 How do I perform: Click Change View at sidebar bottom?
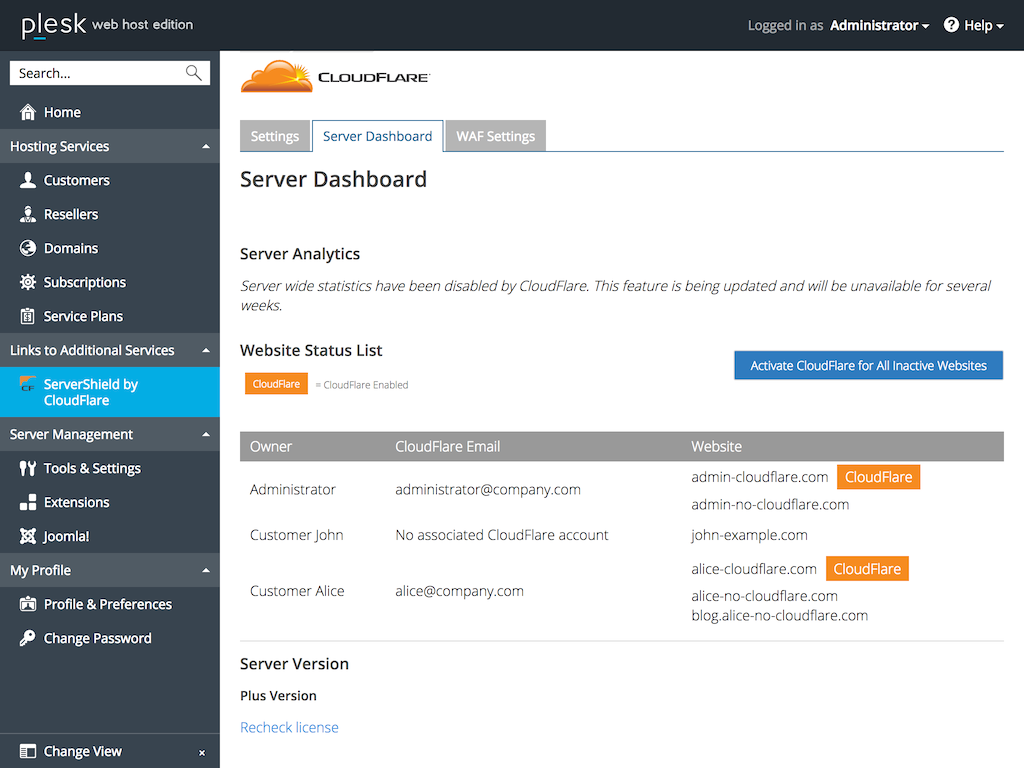pyautogui.click(x=82, y=751)
